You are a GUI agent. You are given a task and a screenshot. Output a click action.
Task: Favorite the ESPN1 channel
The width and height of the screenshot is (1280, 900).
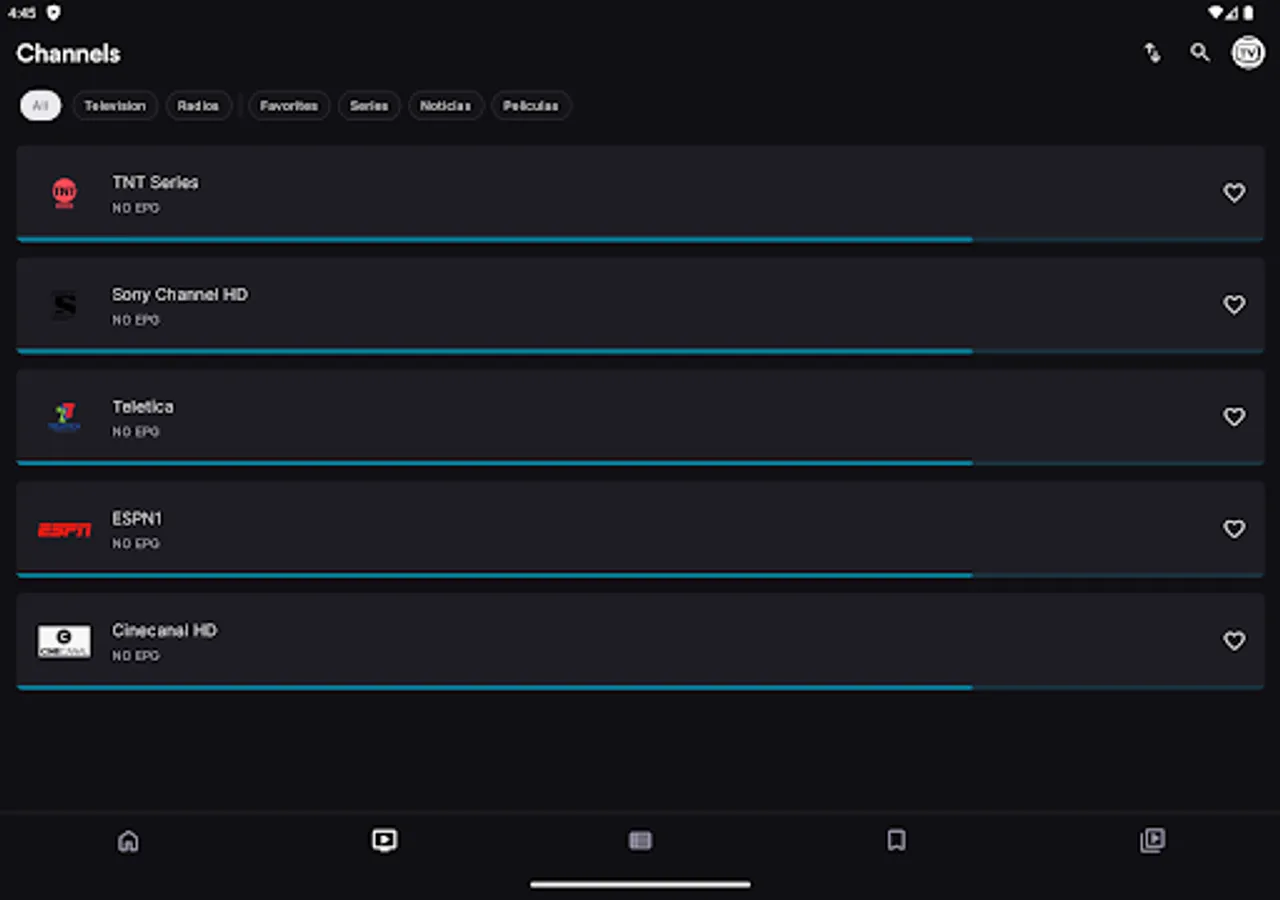[1234, 529]
